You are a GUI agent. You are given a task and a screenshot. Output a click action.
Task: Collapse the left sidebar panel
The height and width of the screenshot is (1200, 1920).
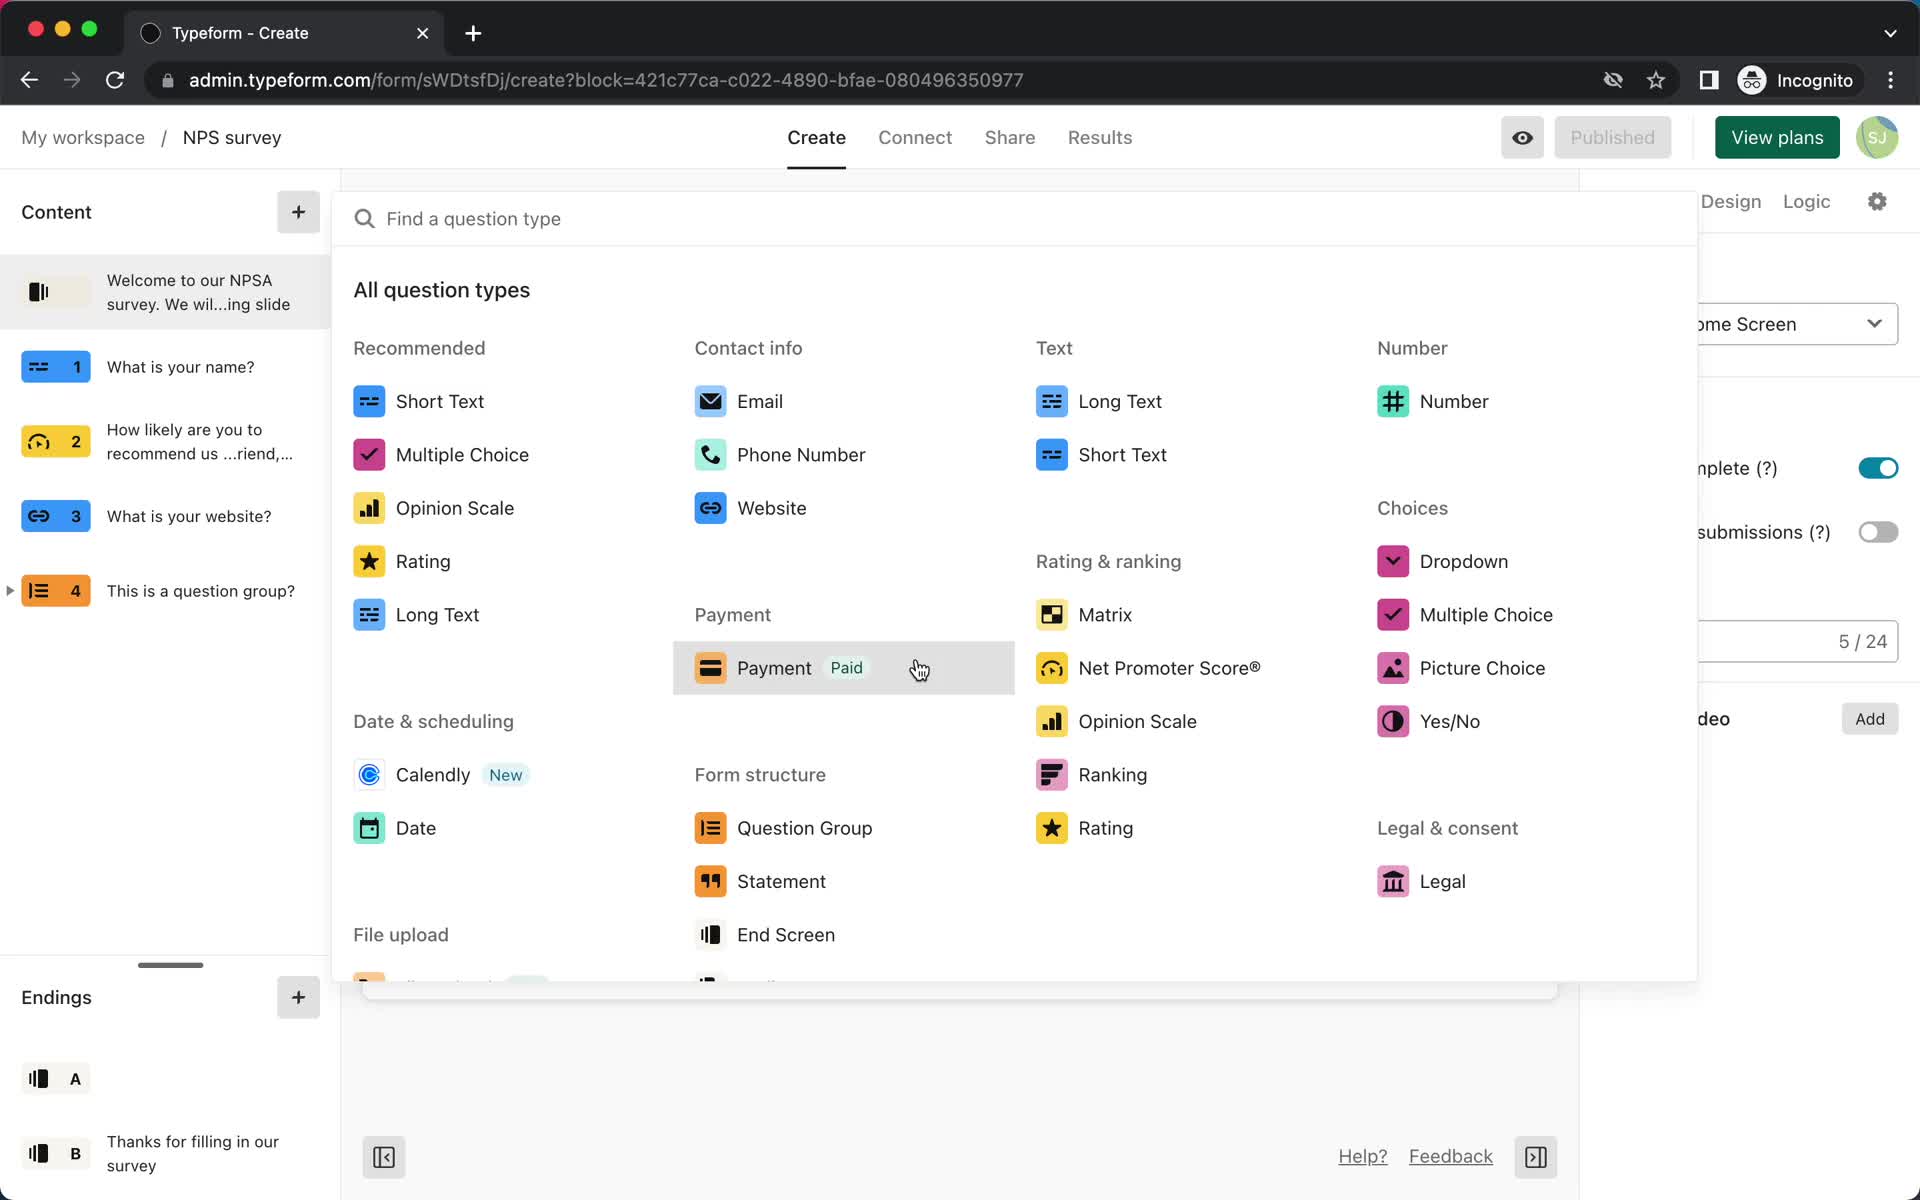coord(384,1157)
